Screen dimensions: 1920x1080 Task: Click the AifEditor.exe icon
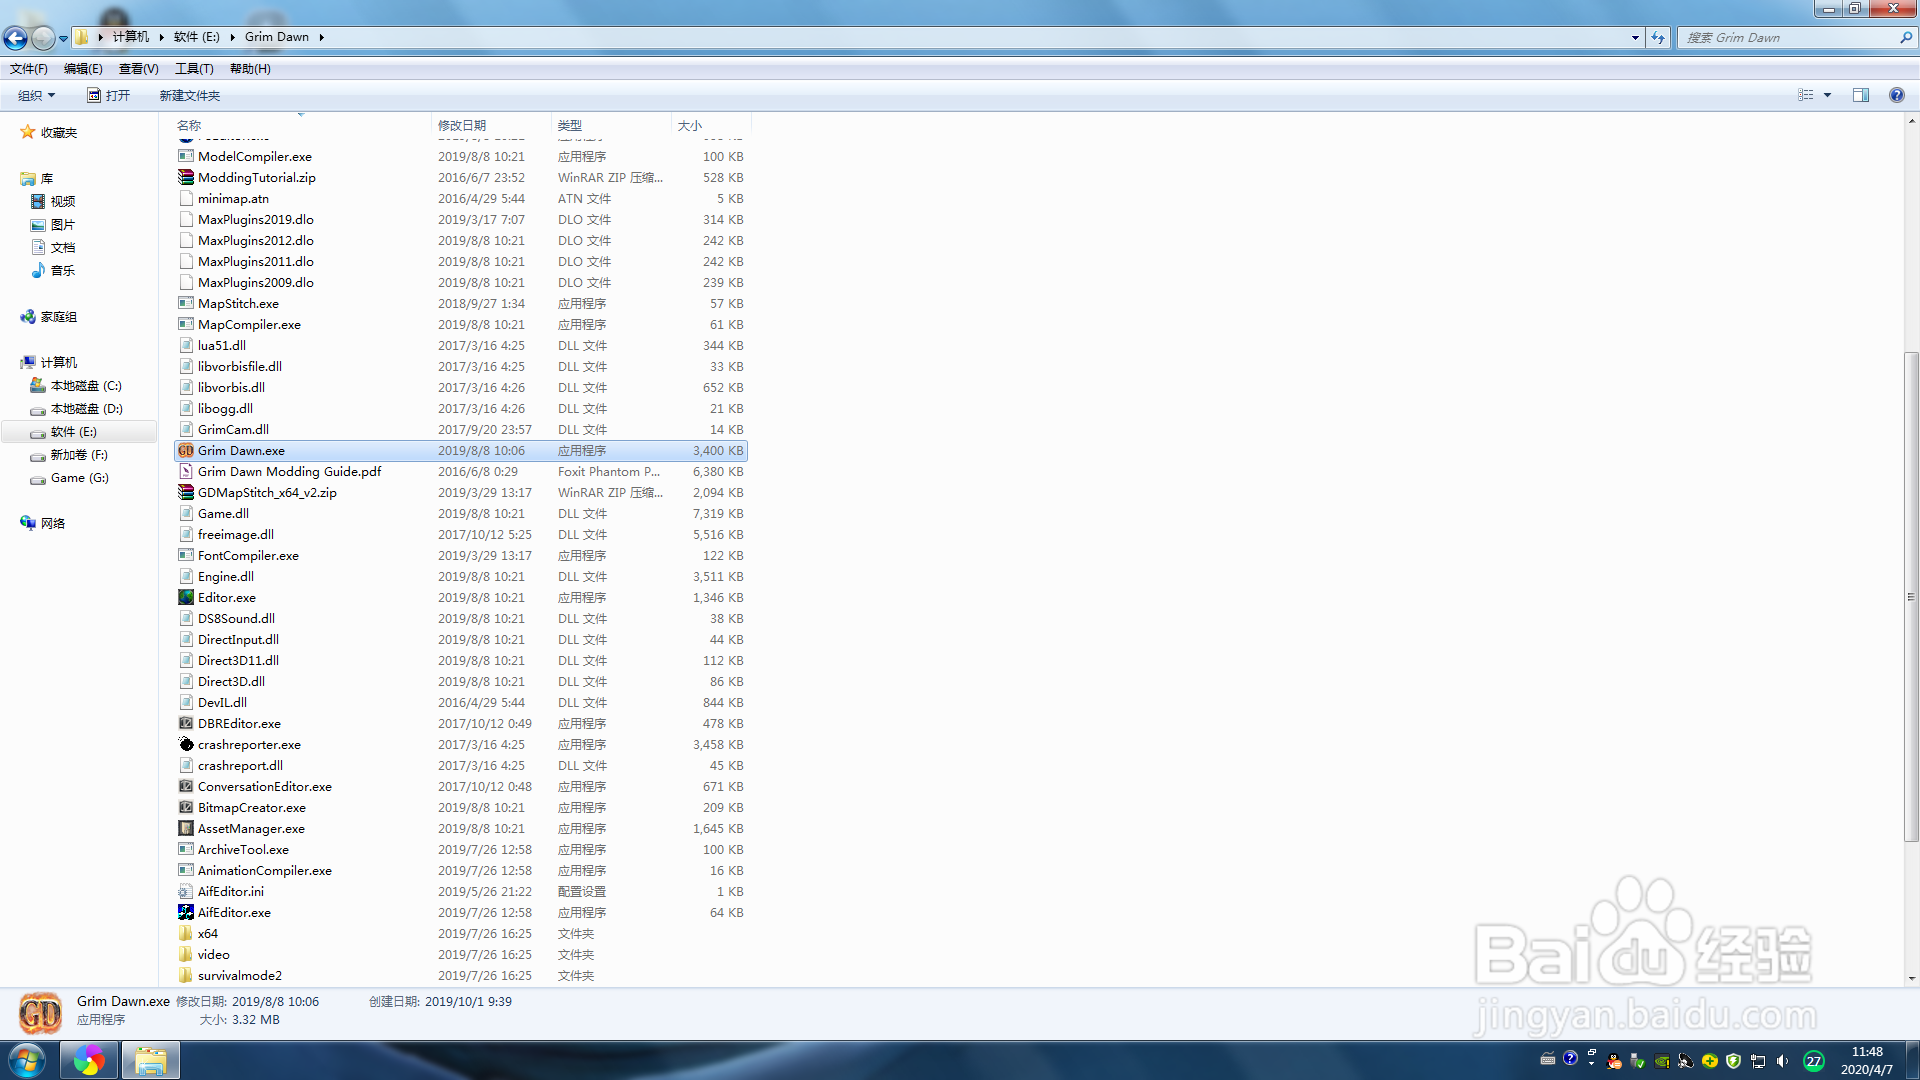[186, 913]
